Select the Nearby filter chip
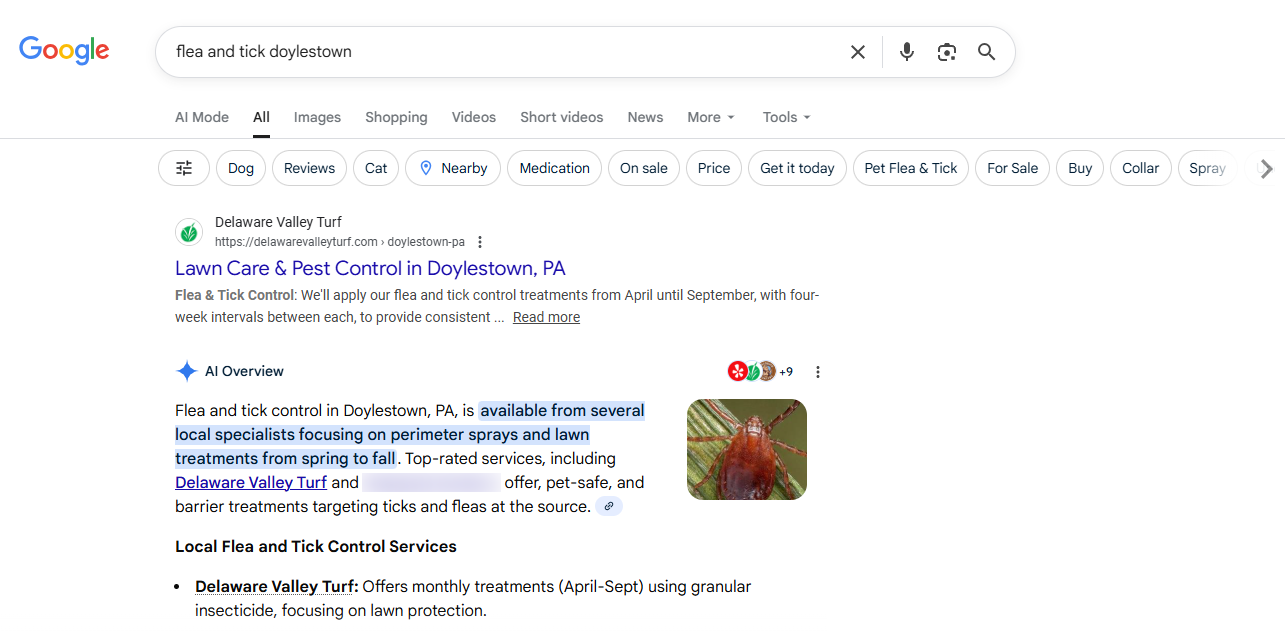The image size is (1285, 631). point(452,168)
